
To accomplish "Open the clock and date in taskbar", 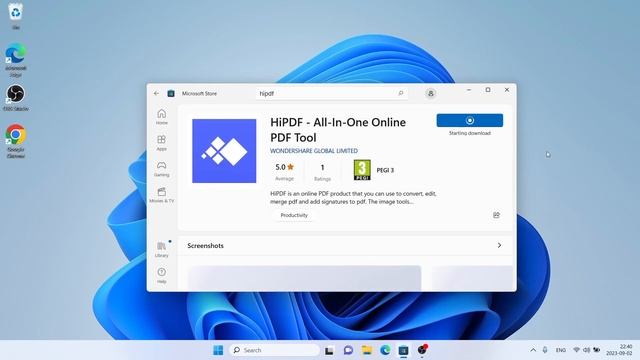I will tap(620, 350).
